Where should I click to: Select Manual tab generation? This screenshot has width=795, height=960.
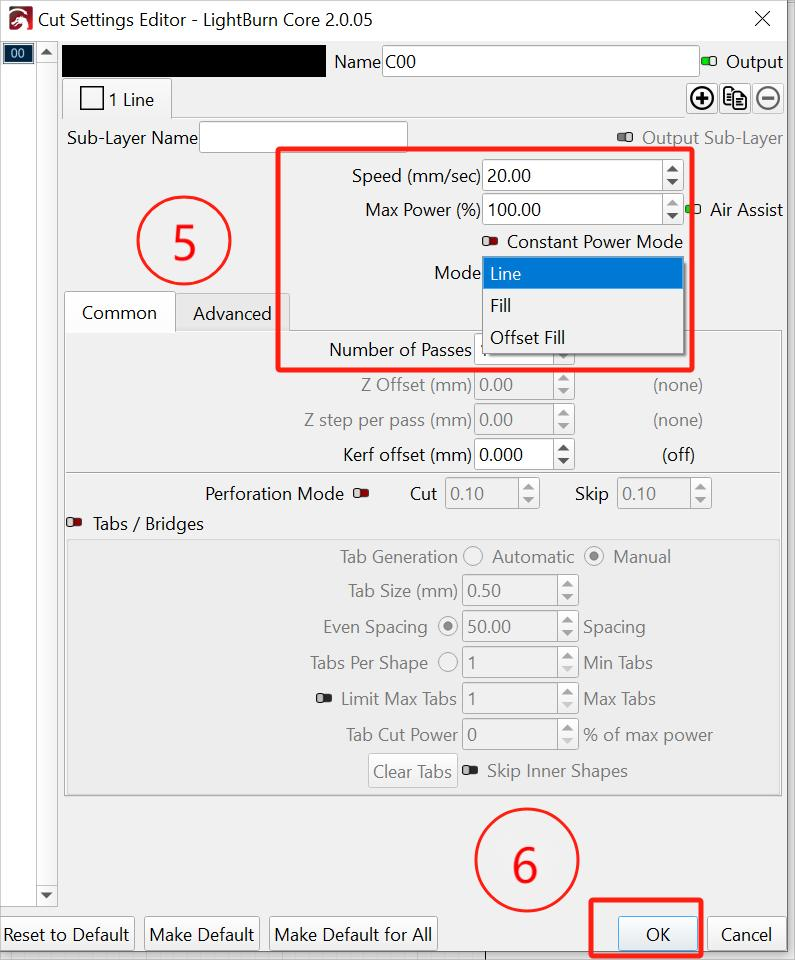point(593,556)
